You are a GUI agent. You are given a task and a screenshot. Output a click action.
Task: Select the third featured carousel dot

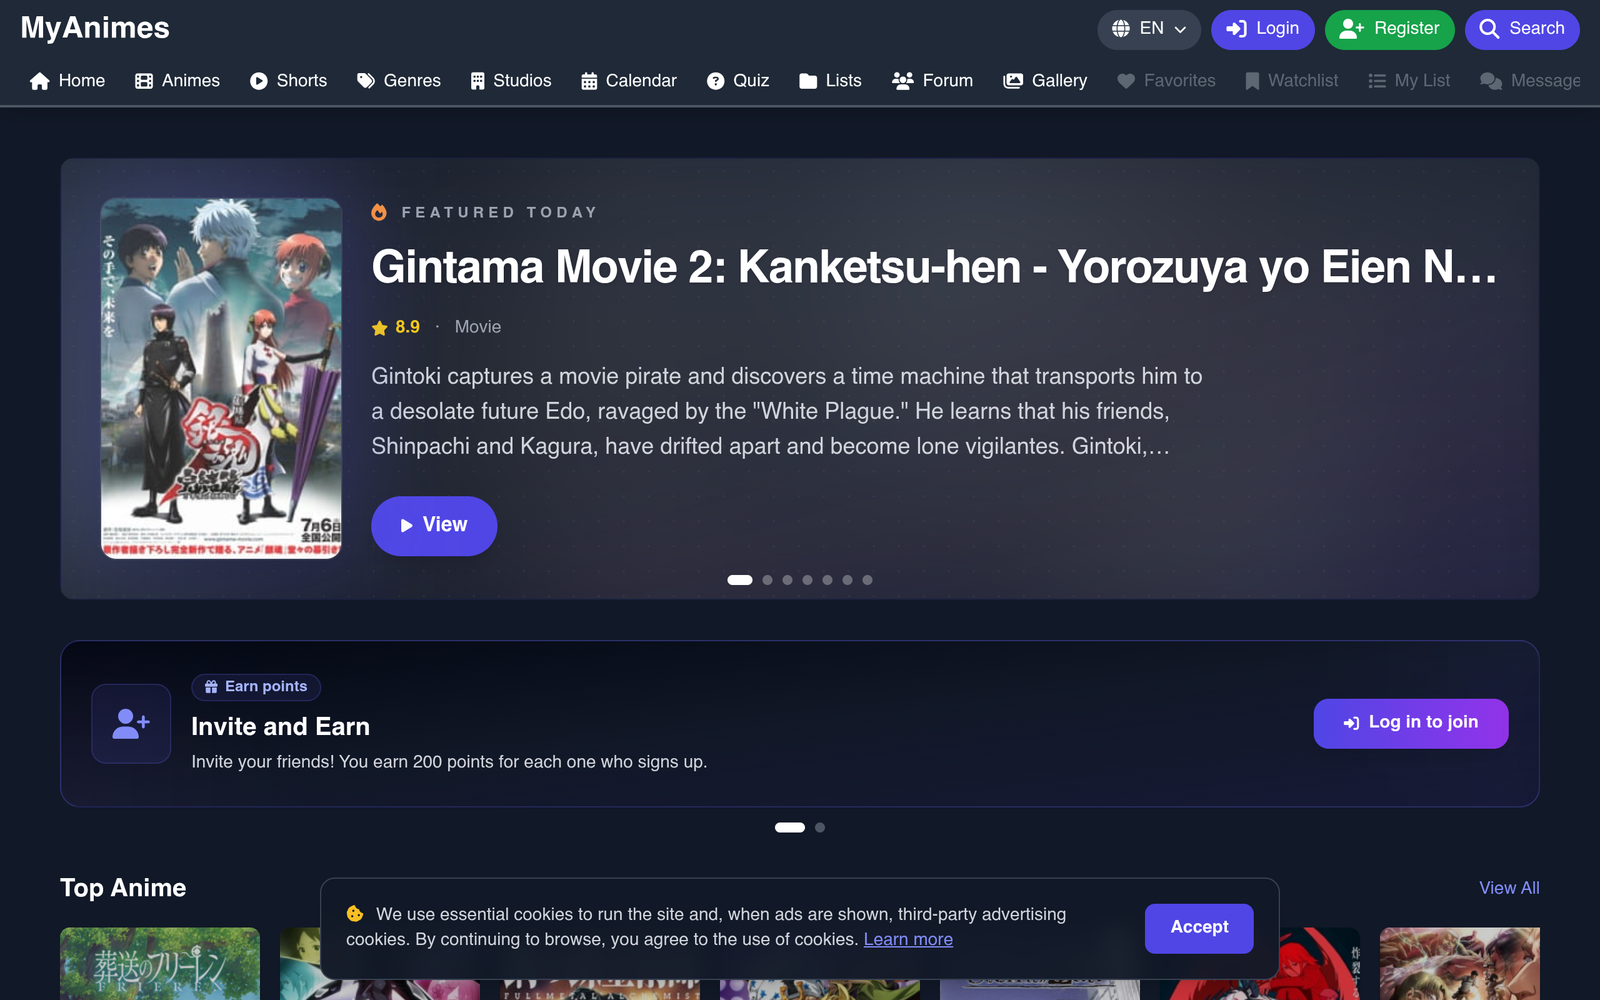(x=787, y=580)
